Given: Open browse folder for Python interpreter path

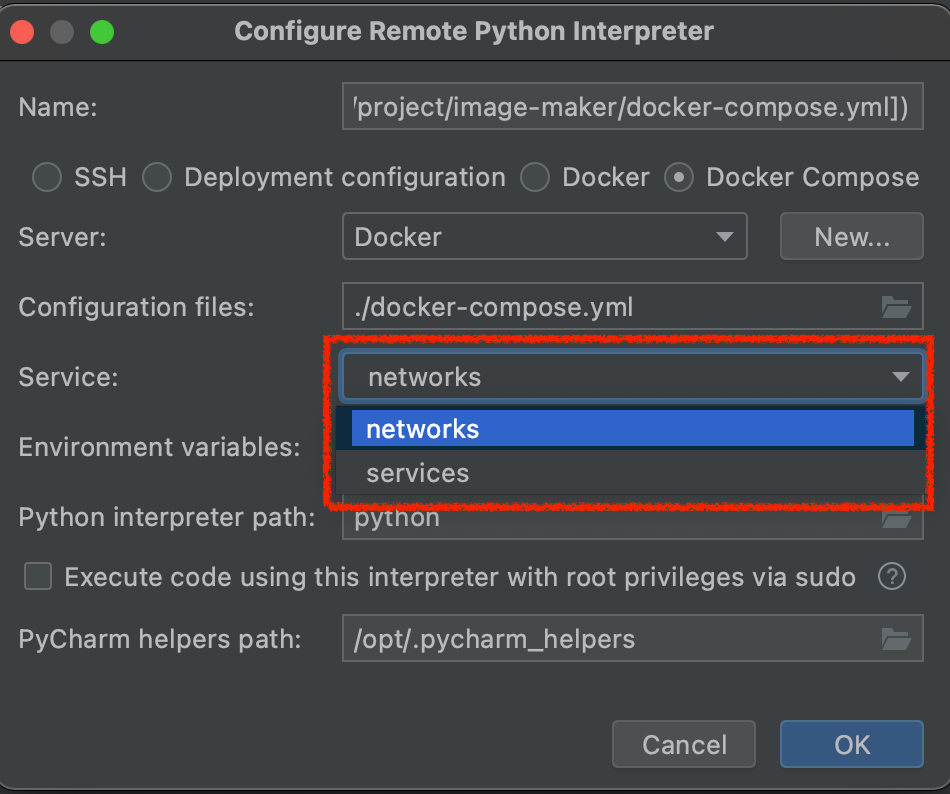Looking at the screenshot, I should point(895,520).
